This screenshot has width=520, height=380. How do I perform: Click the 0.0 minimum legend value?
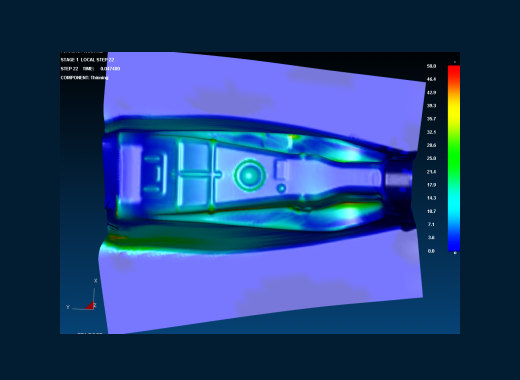[431, 251]
